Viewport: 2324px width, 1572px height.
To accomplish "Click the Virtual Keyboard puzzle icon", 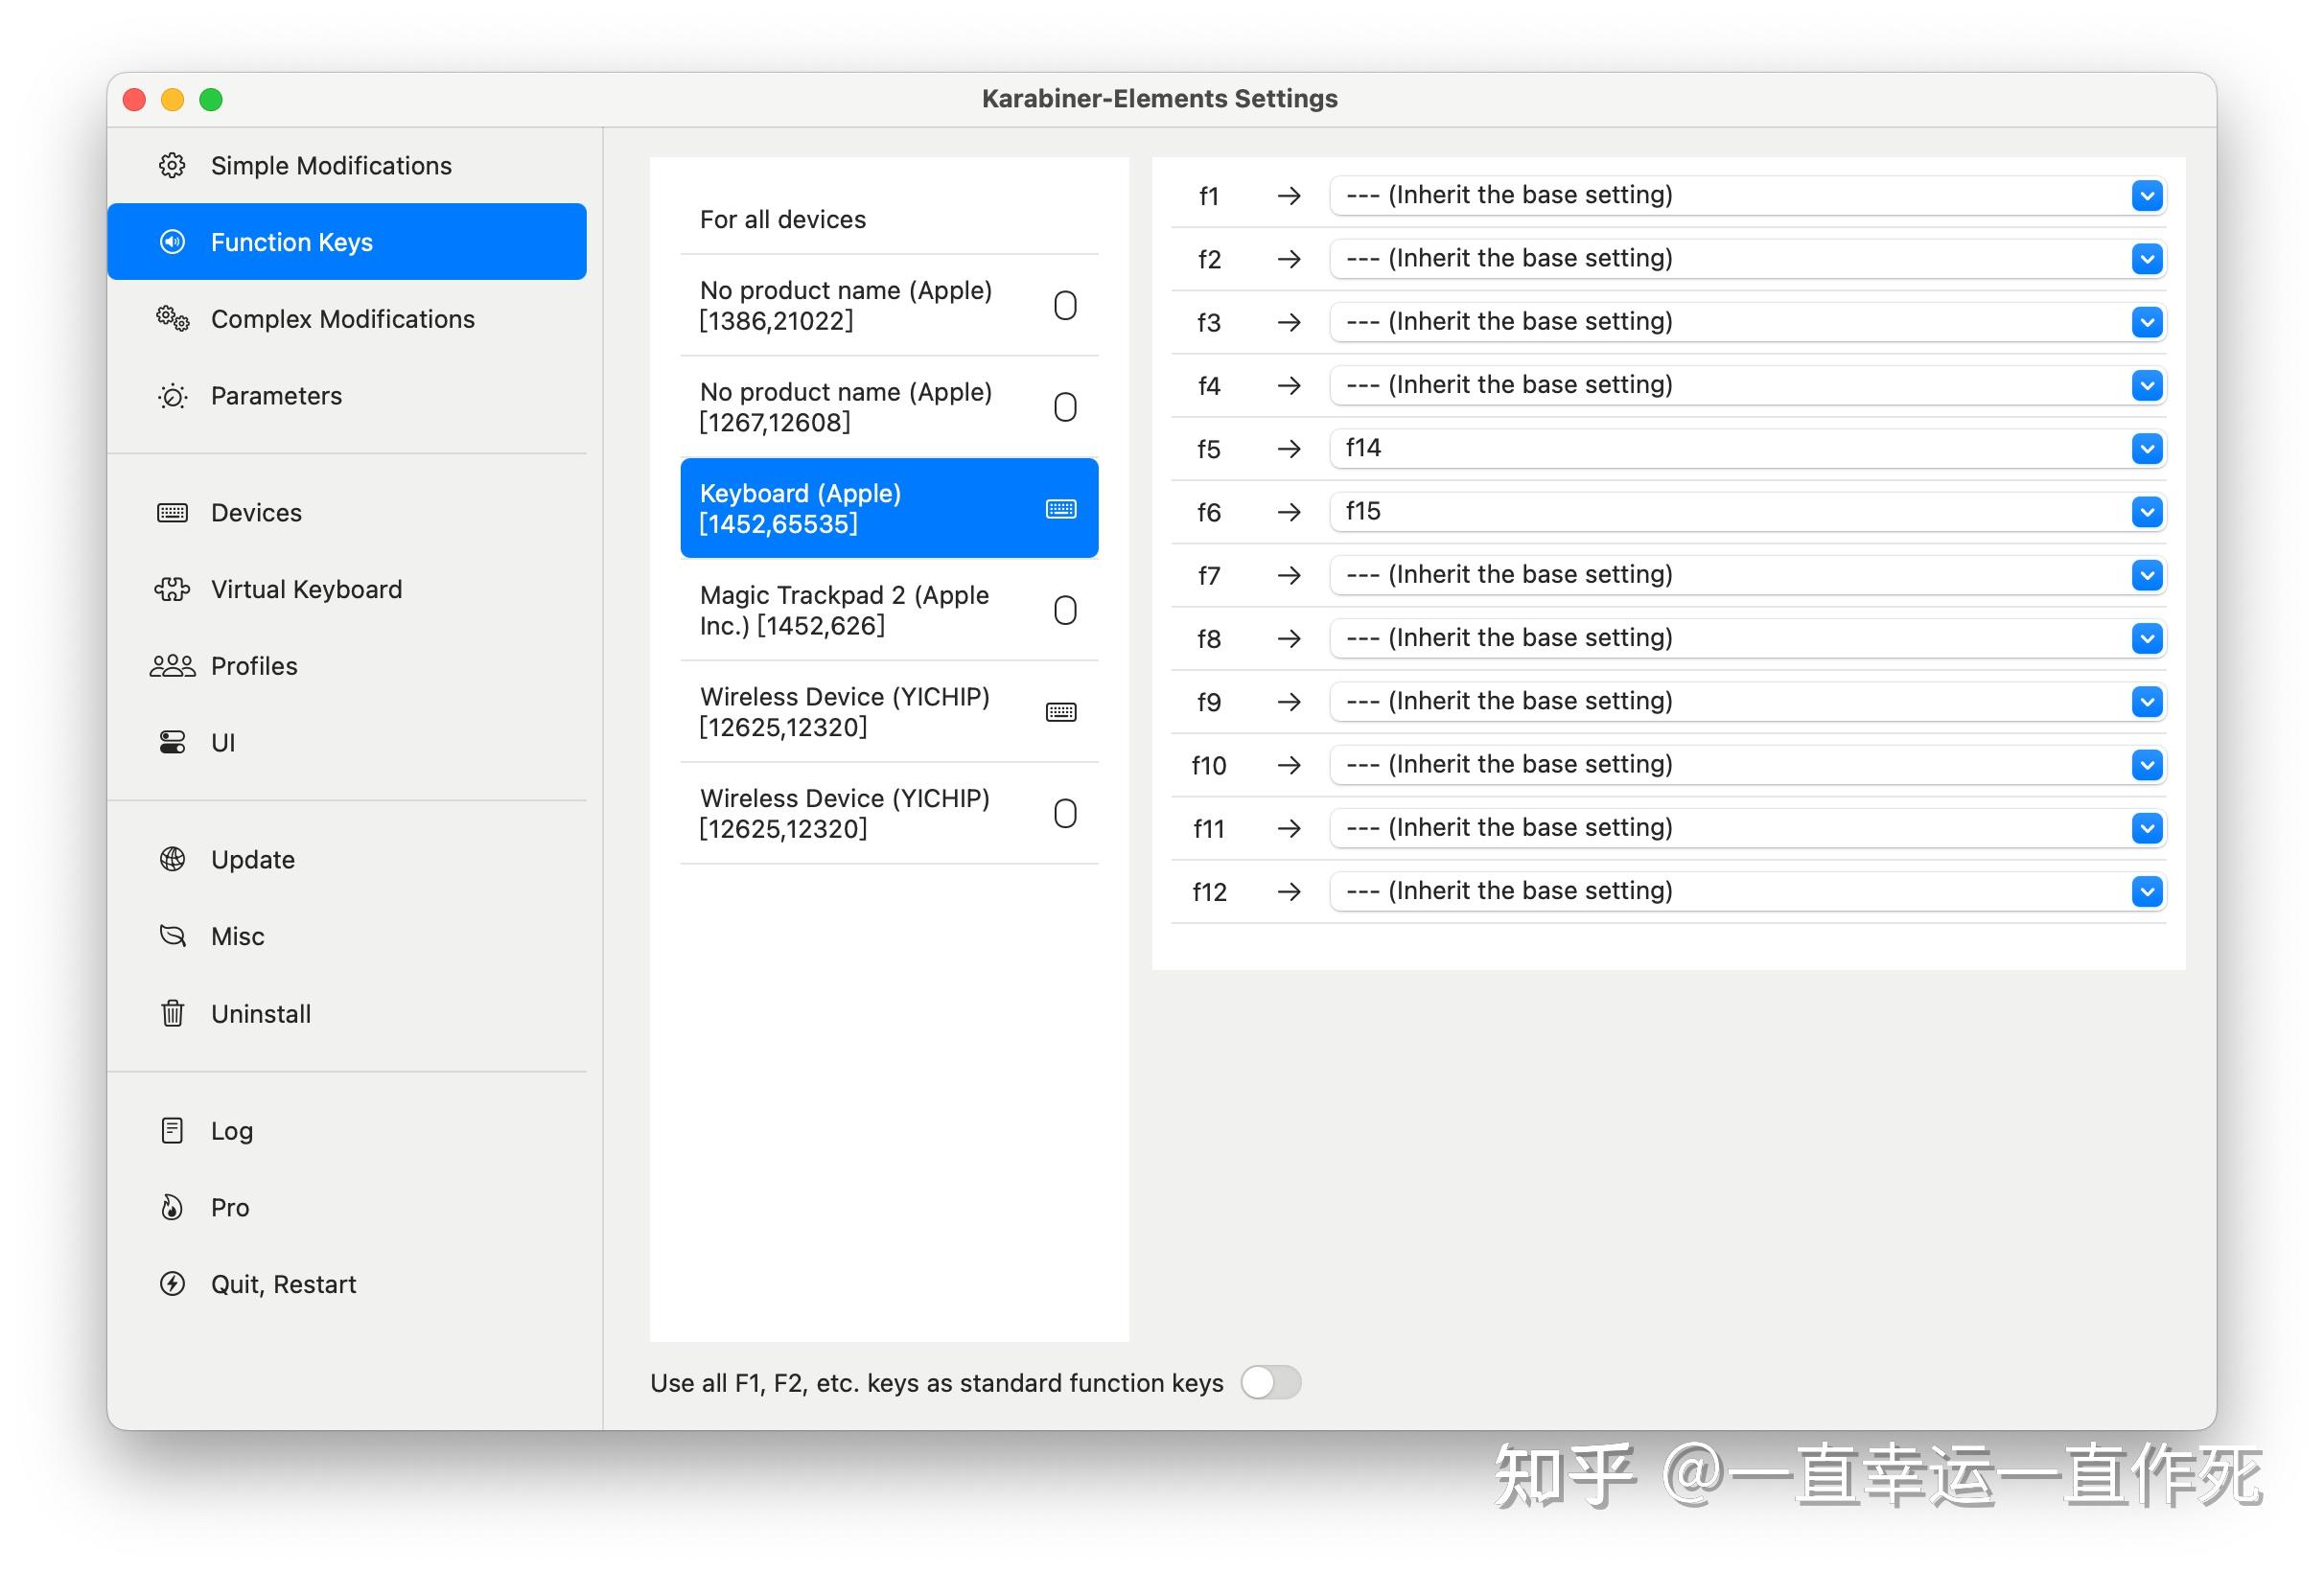I will [x=172, y=589].
